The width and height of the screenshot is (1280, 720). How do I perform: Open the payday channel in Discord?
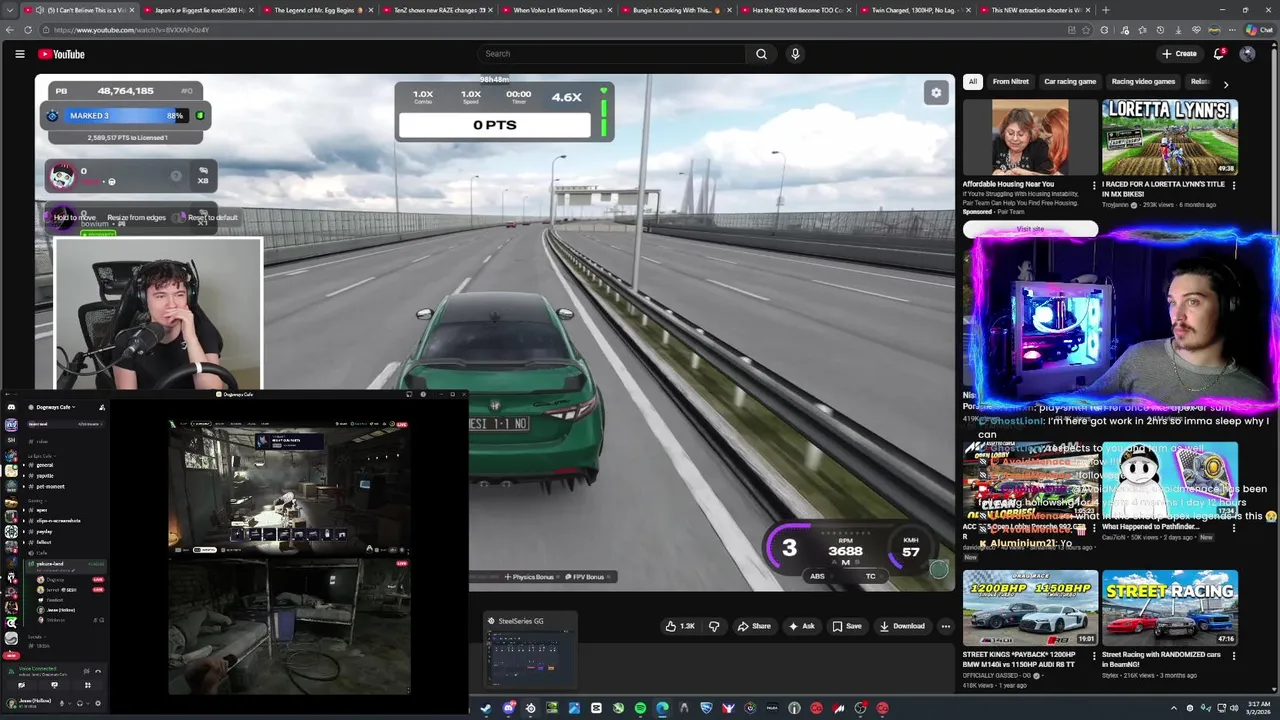[44, 531]
